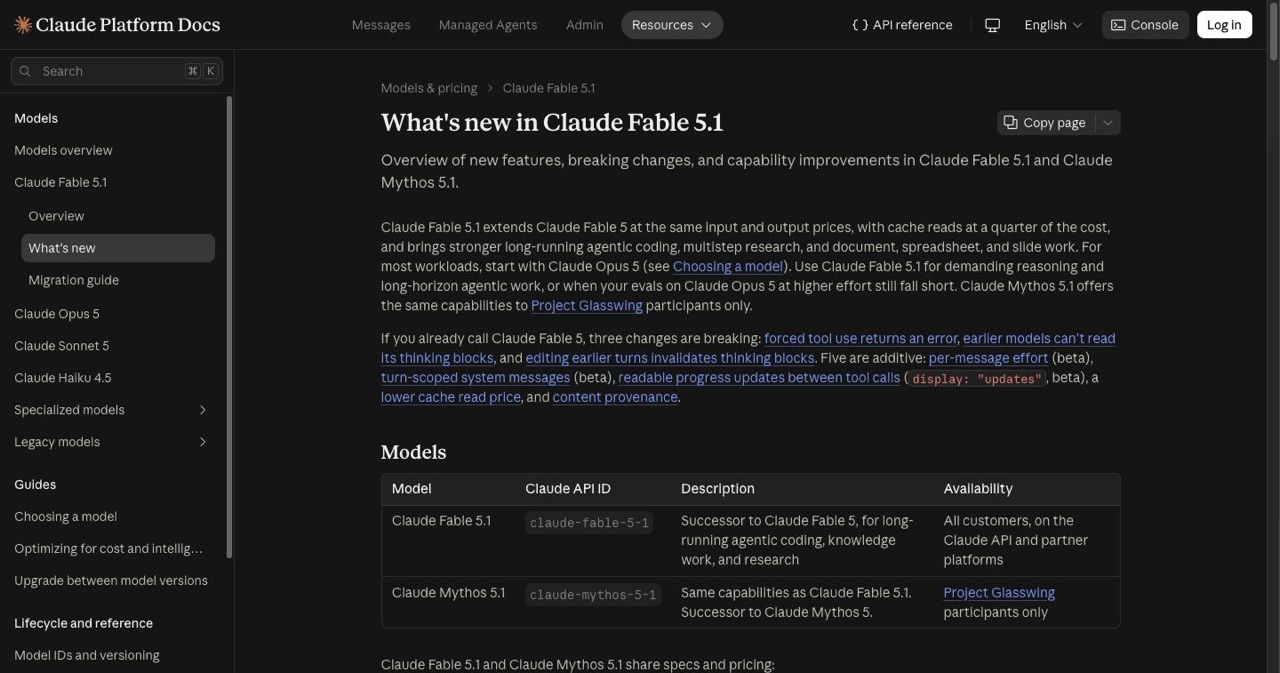1280x673 pixels.
Task: Click the claude-fable-5-1 API ID code
Action: tap(589, 523)
